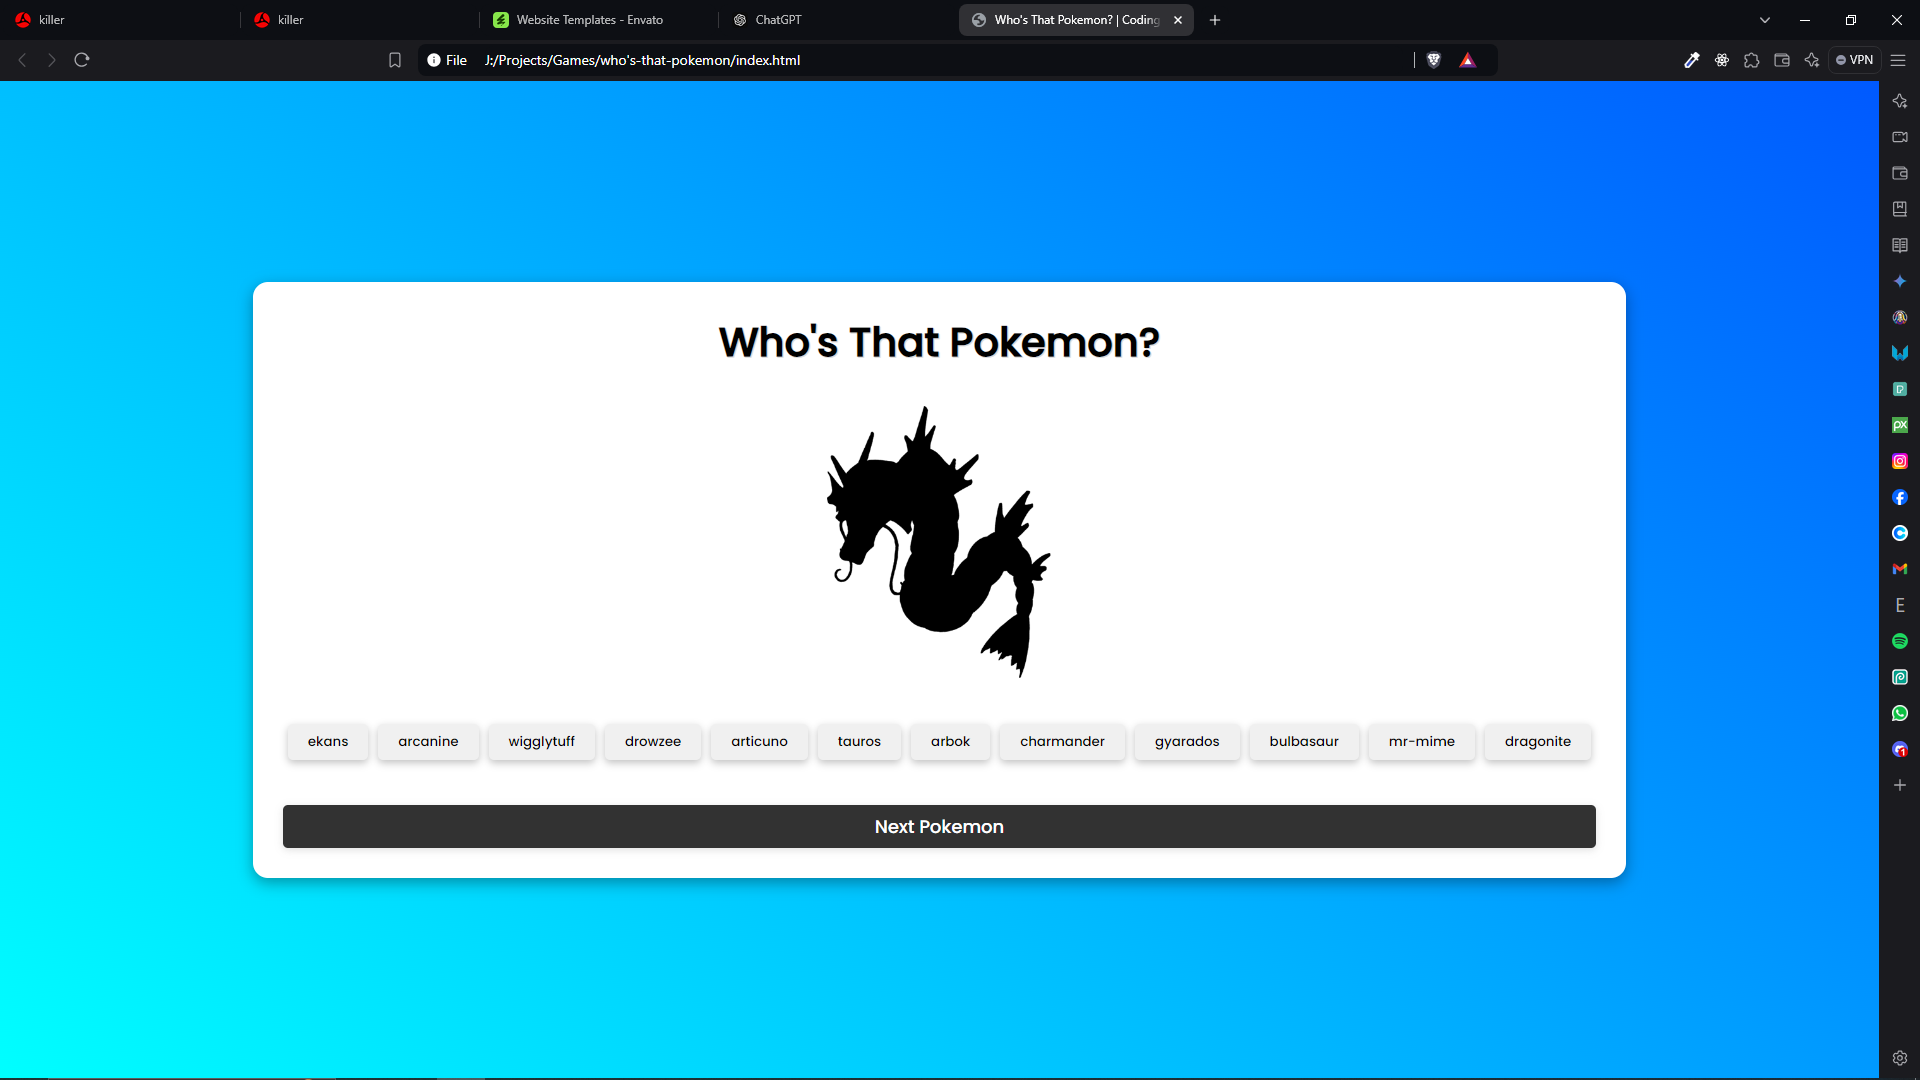Select the 'arbok' answer option

tap(950, 742)
